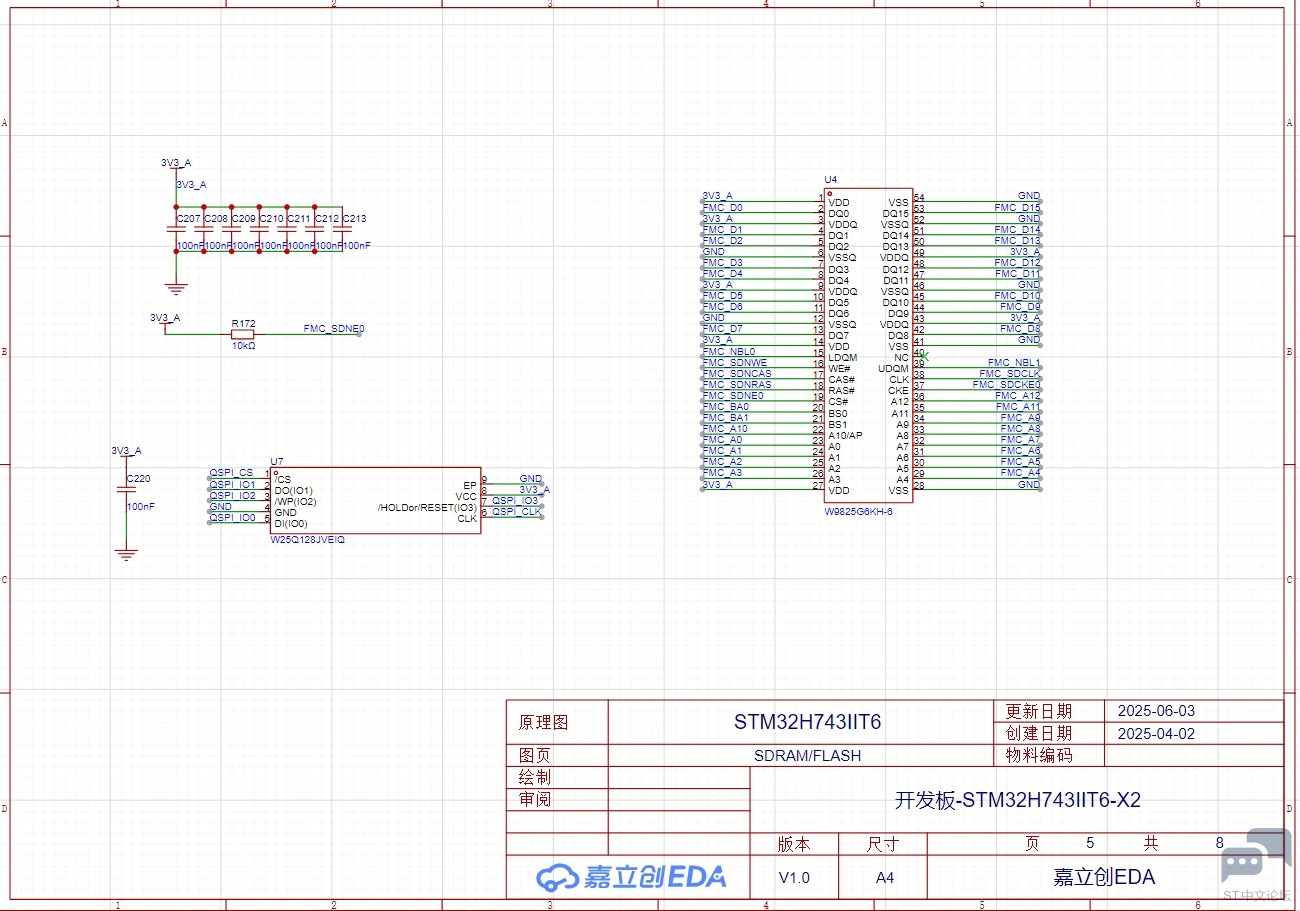Select net label FMC_D7
The image size is (1300, 911).
coord(722,328)
